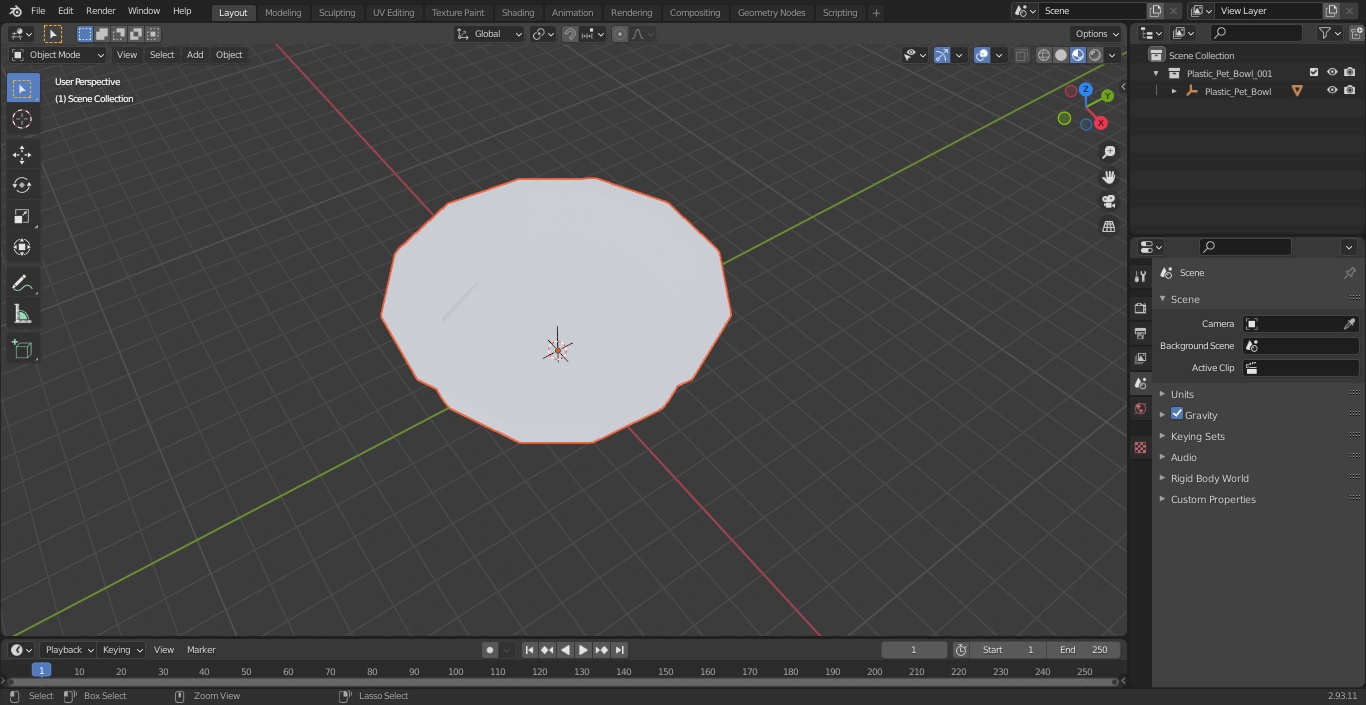Play the animation forward
The image size is (1366, 705).
[x=583, y=650]
